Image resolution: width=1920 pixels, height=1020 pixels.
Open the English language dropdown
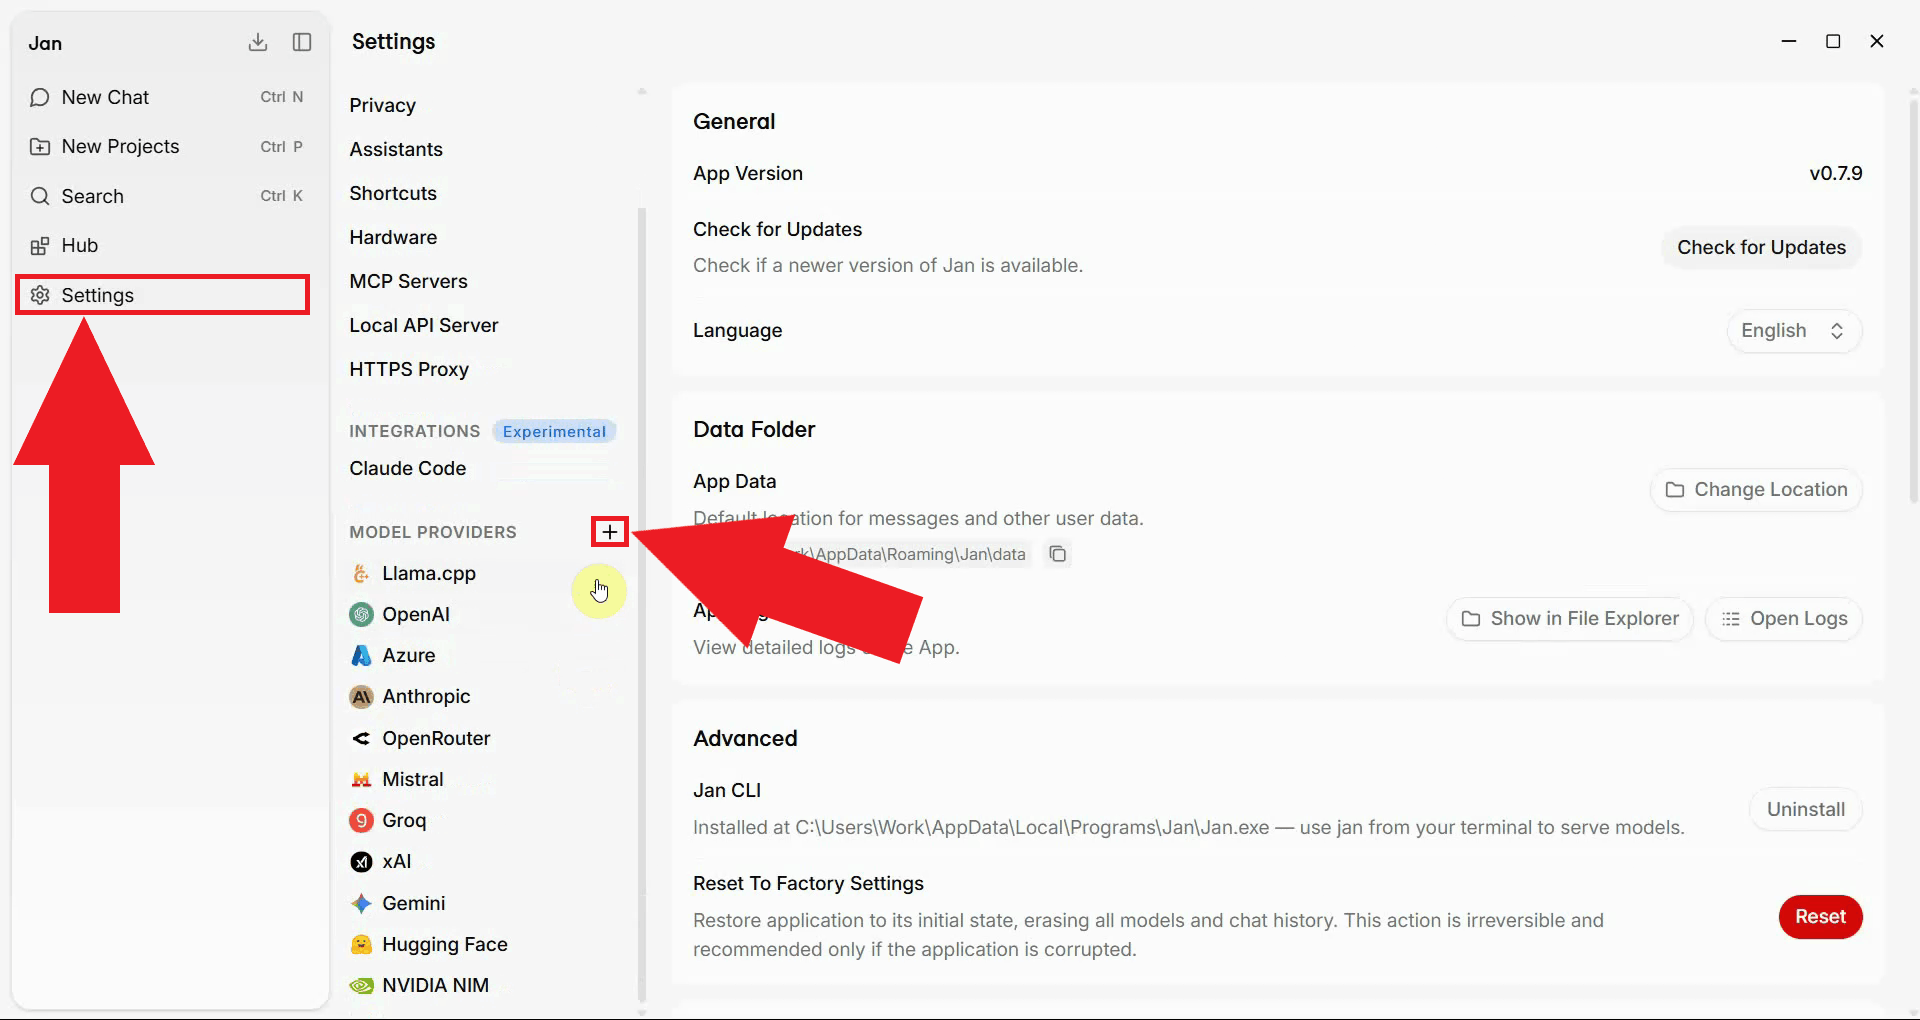tap(1793, 330)
